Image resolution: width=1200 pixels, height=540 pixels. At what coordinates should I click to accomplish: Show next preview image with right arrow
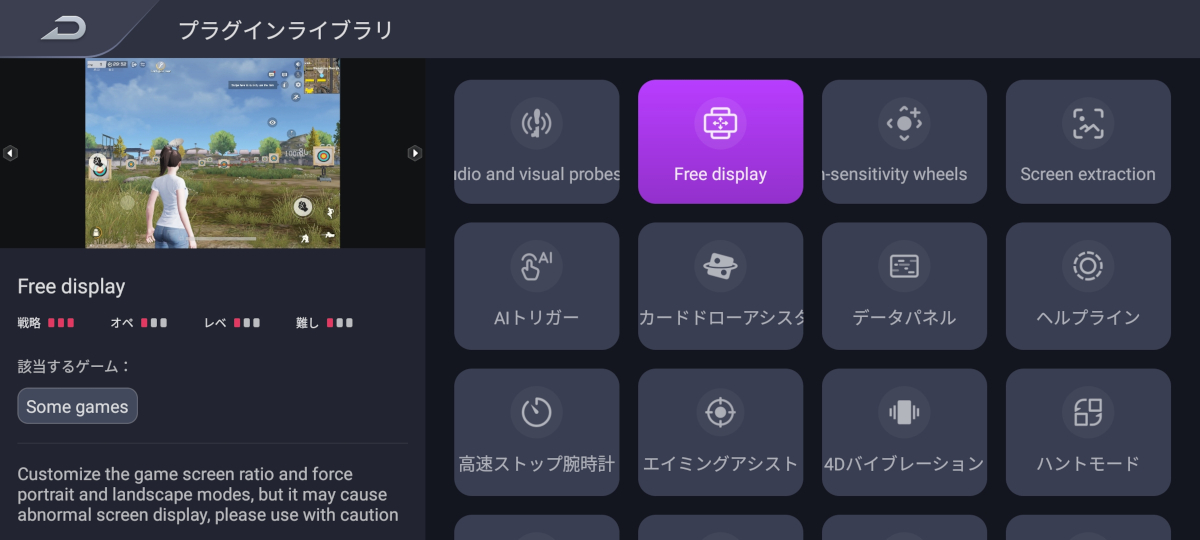coord(415,153)
